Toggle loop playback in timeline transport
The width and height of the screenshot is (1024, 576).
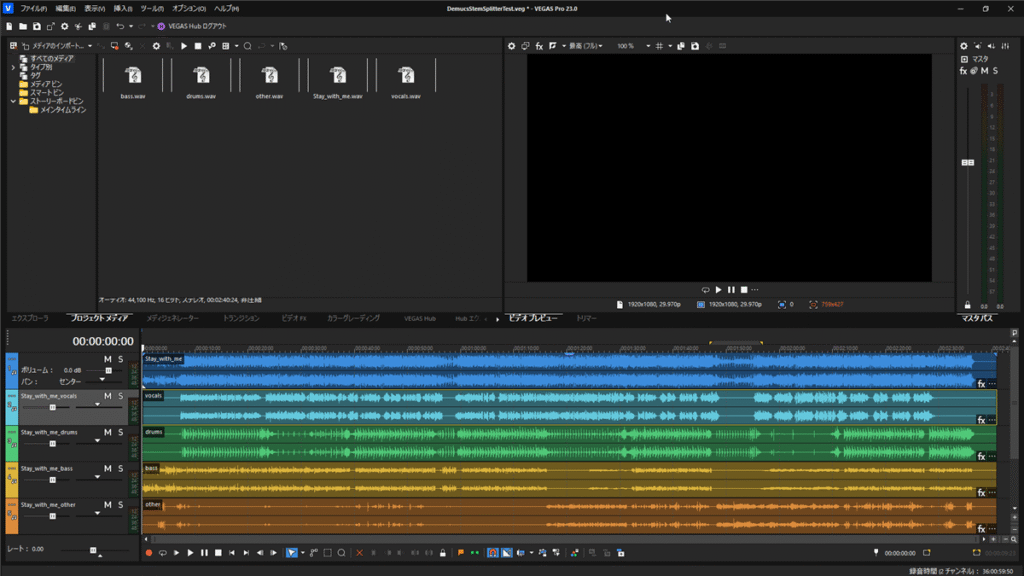point(162,553)
